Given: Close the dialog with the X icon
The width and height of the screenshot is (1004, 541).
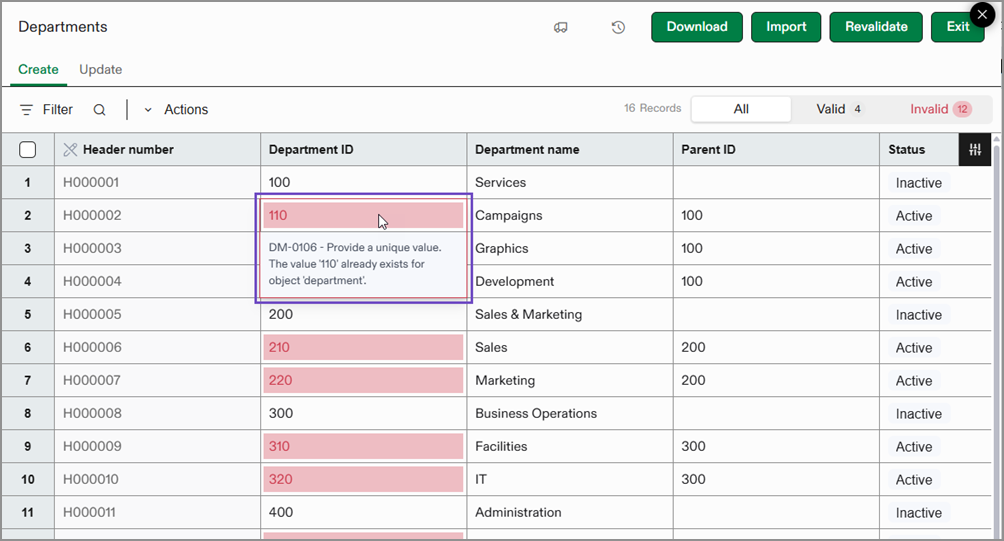Looking at the screenshot, I should [x=984, y=16].
